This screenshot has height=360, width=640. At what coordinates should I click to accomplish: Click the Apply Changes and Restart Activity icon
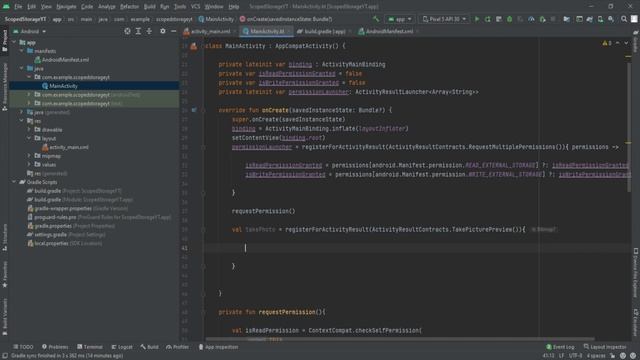coord(487,19)
